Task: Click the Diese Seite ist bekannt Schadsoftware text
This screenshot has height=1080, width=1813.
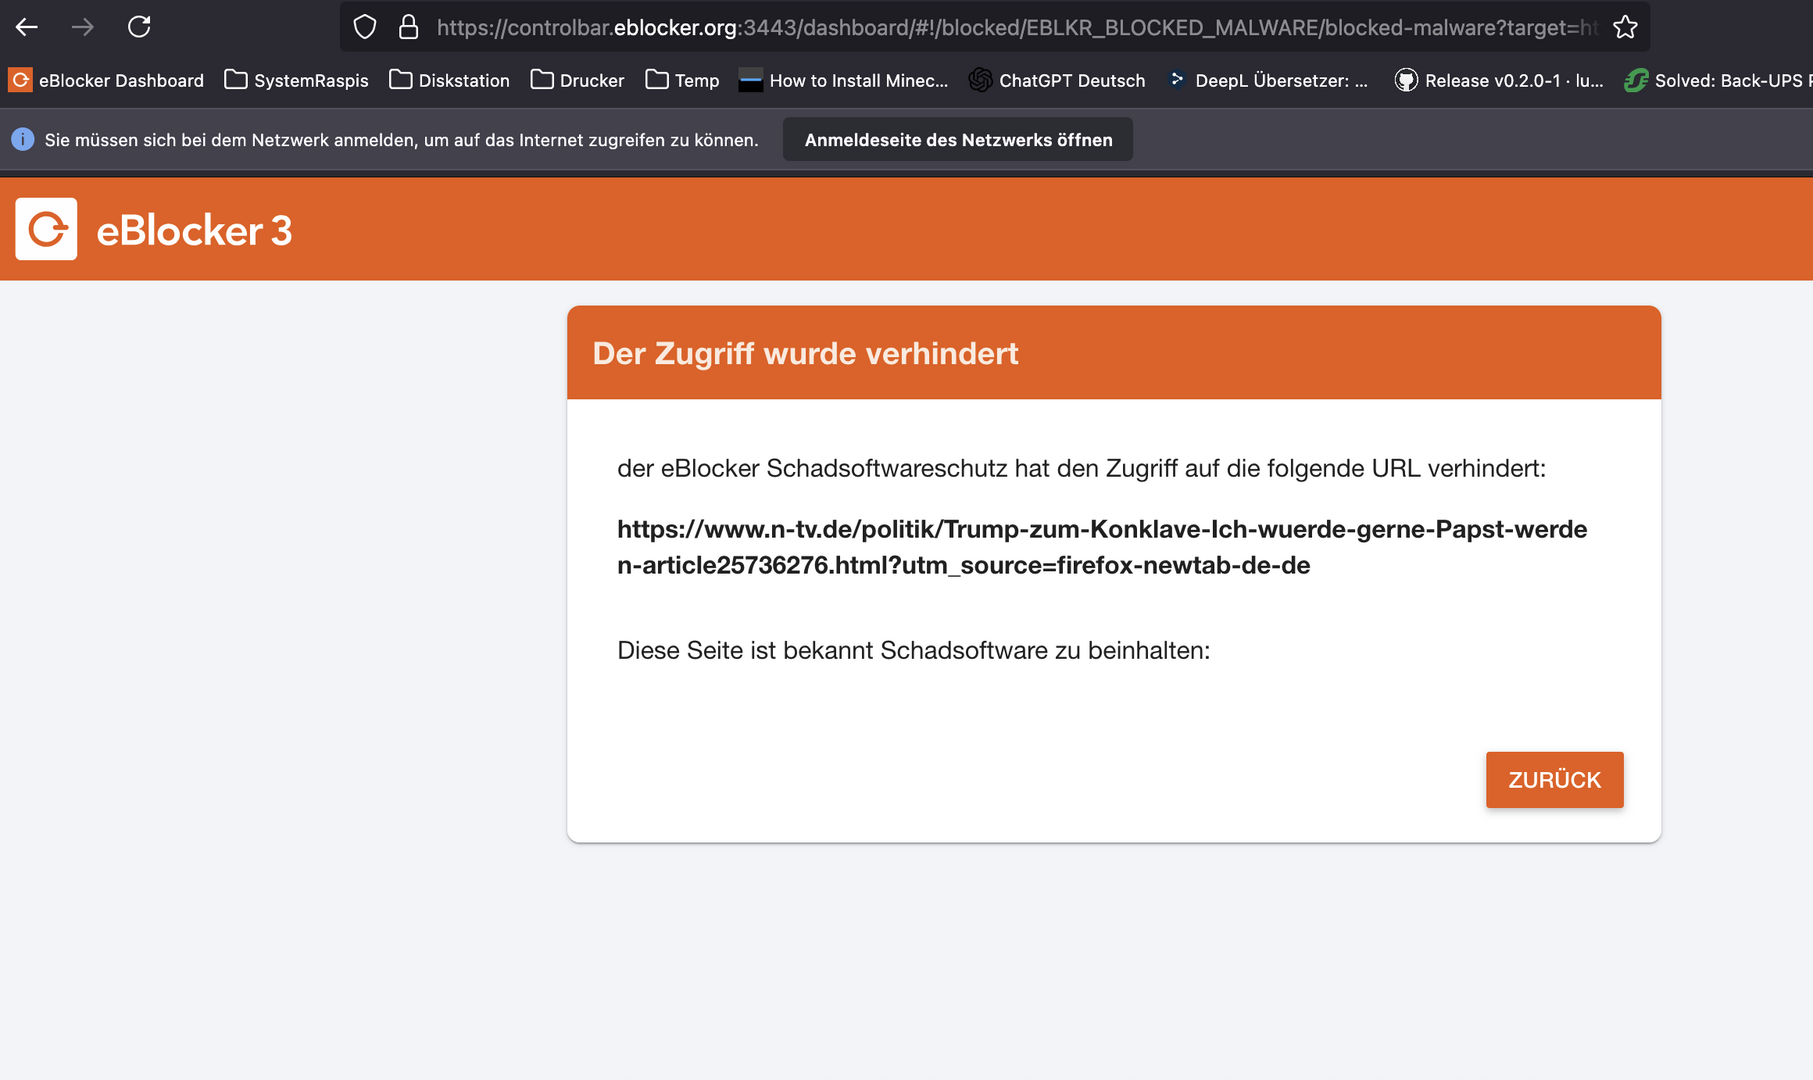Action: [913, 650]
